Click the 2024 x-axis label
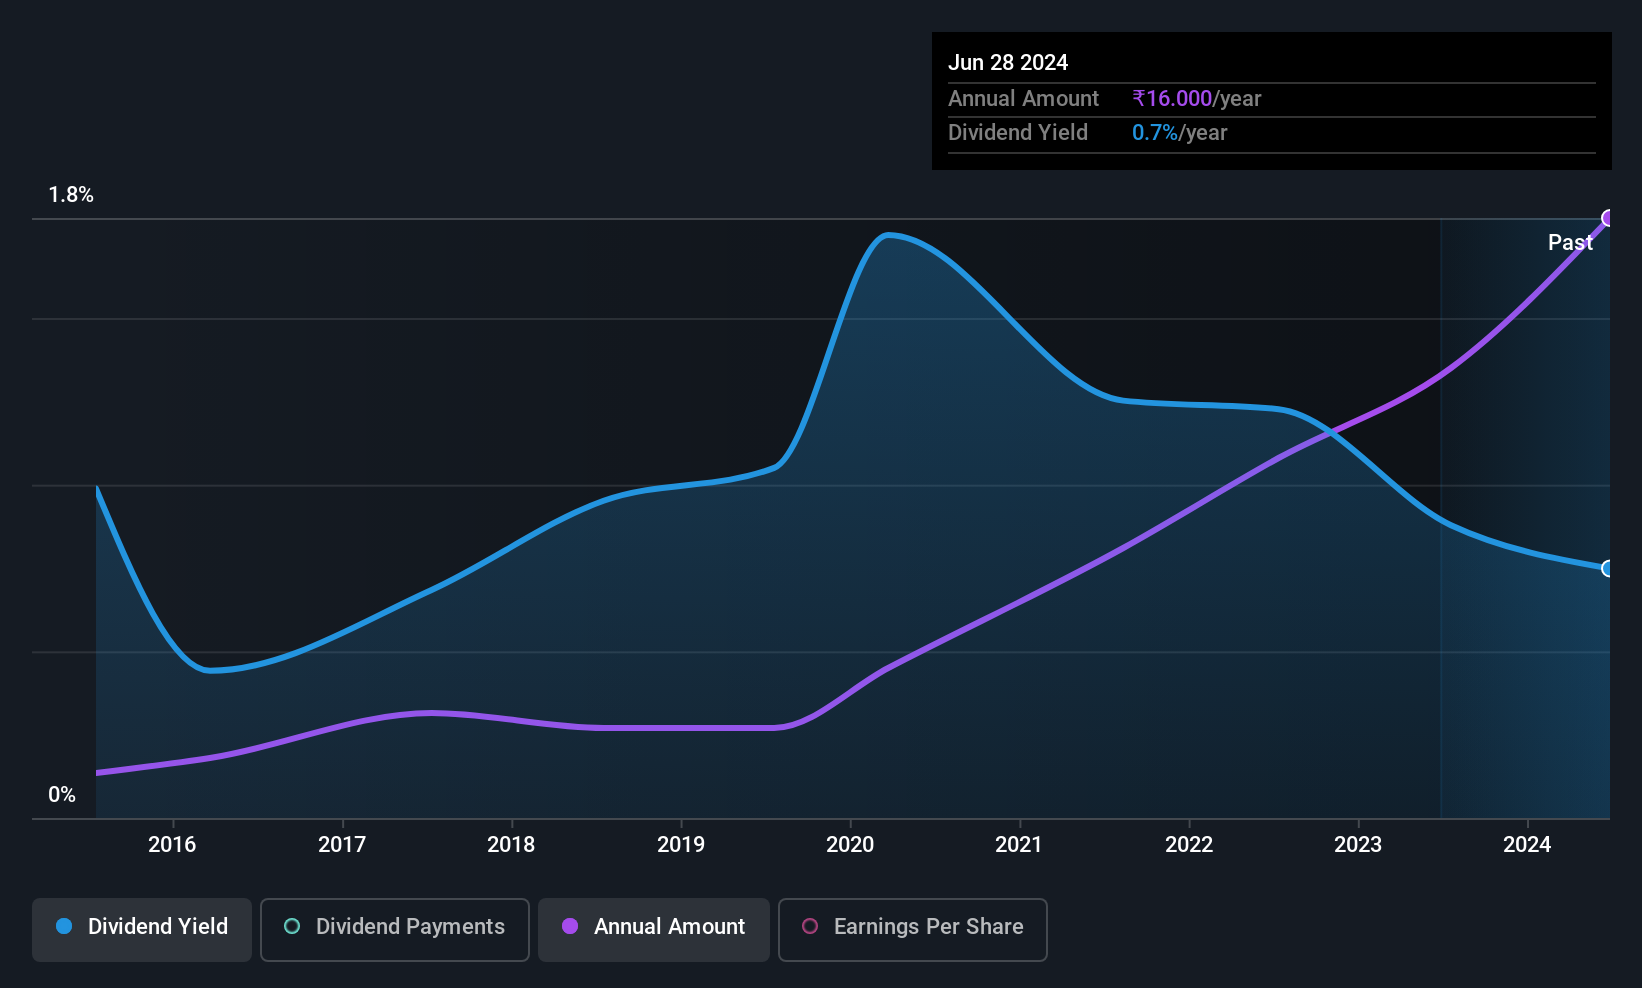Viewport: 1642px width, 988px height. (x=1527, y=844)
